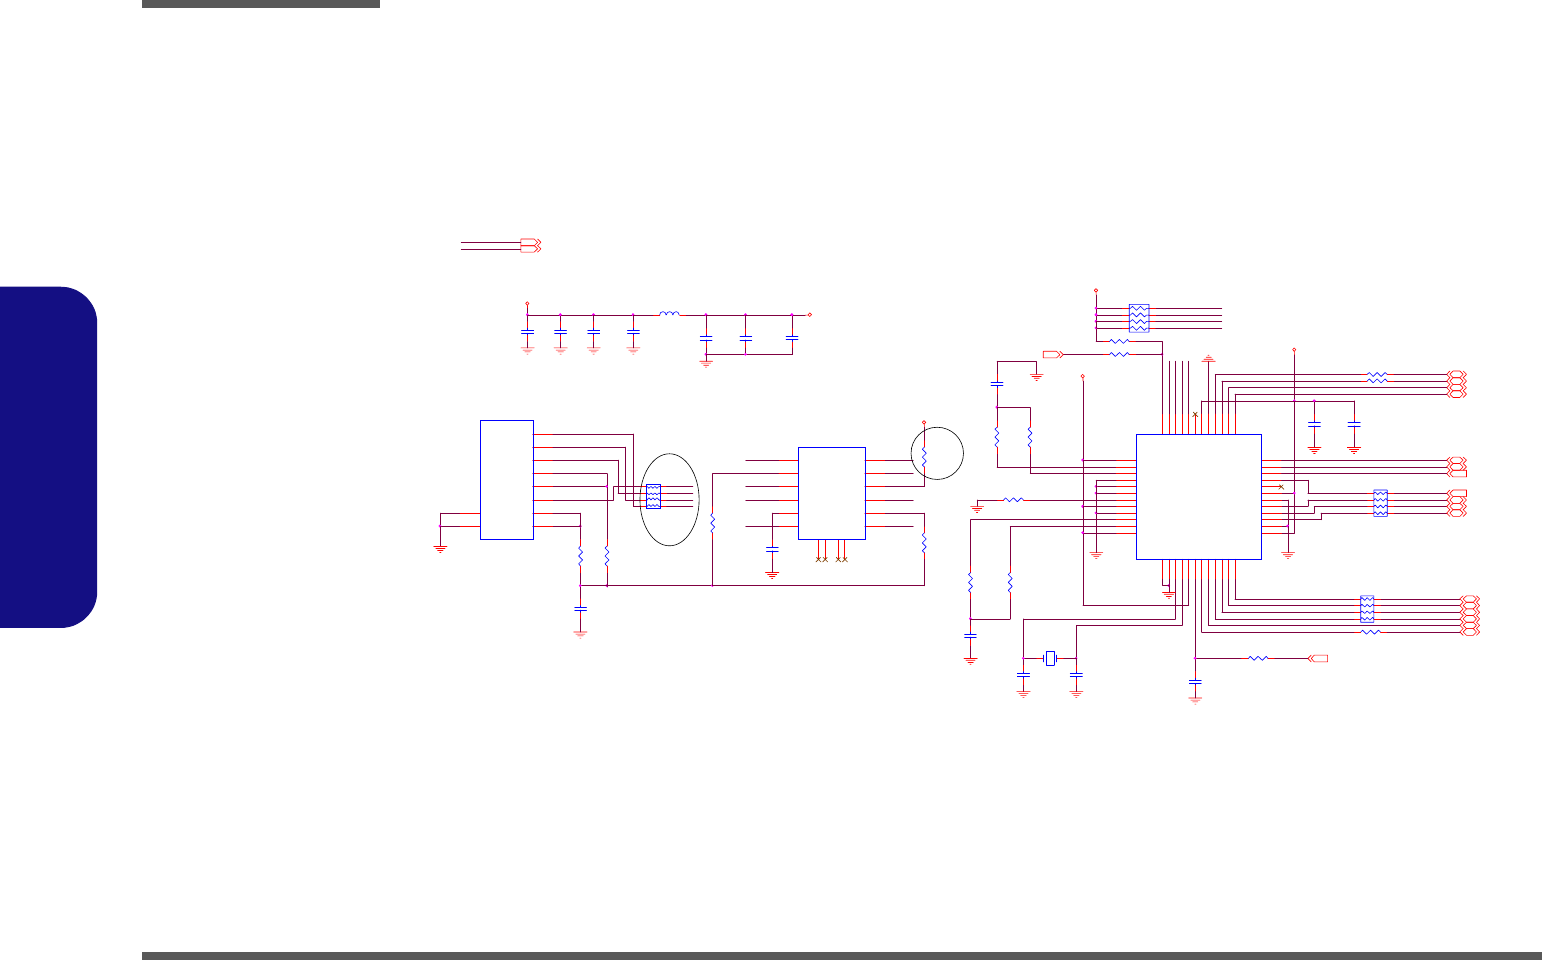This screenshot has height=960, width=1542.
Task: Select the pull-up resistor inside the circle
Action: click(x=924, y=456)
